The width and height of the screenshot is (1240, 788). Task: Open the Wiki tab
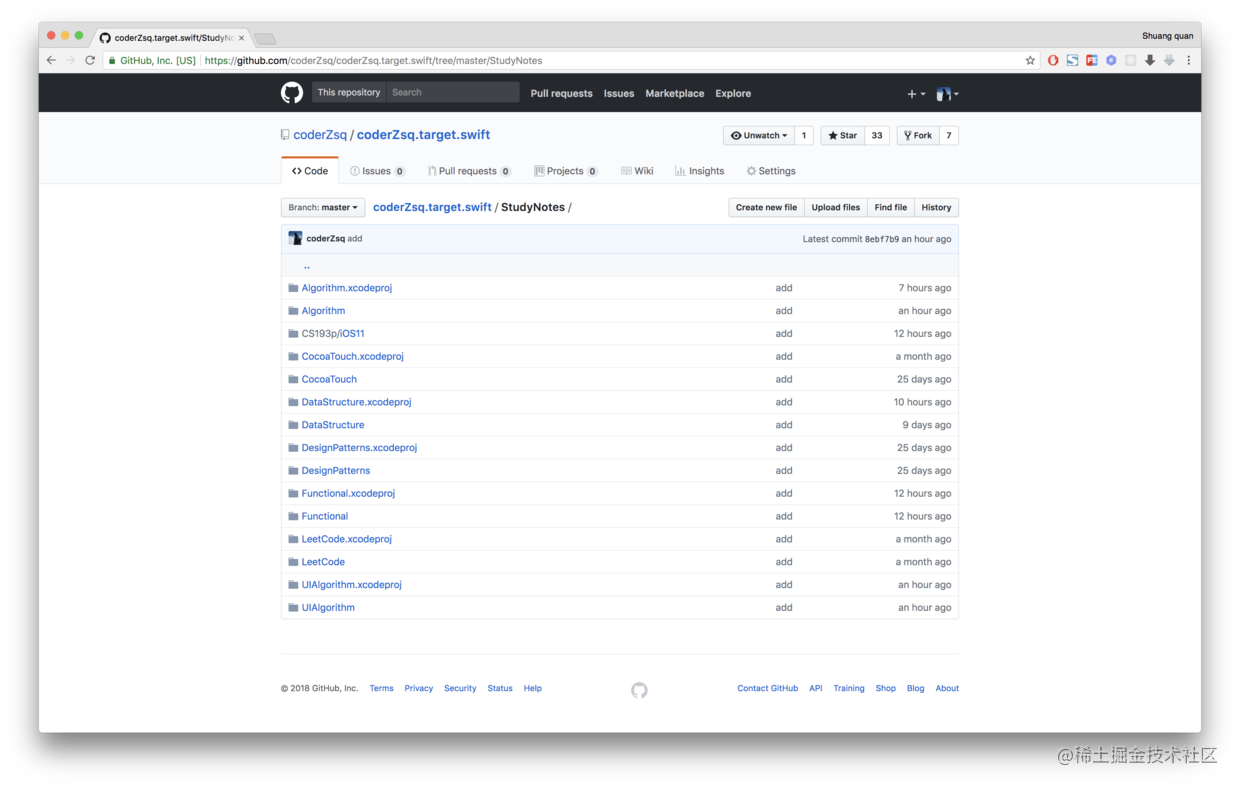point(637,171)
